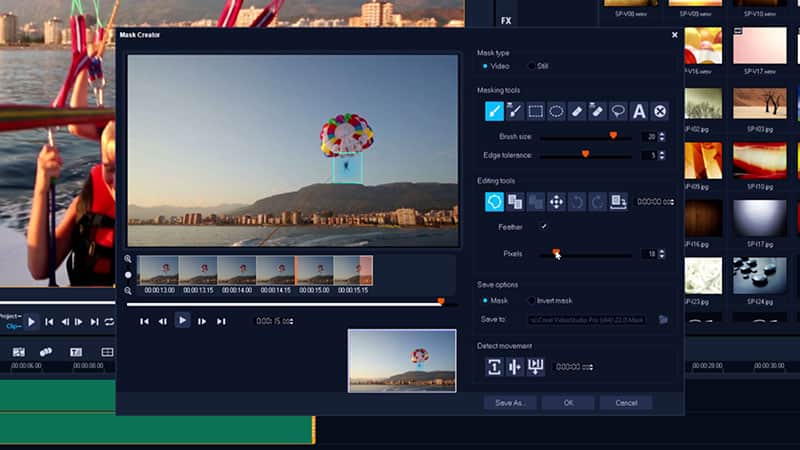This screenshot has width=800, height=450.
Task: Click the Edge tolerance spinner arrows
Action: tap(662, 155)
